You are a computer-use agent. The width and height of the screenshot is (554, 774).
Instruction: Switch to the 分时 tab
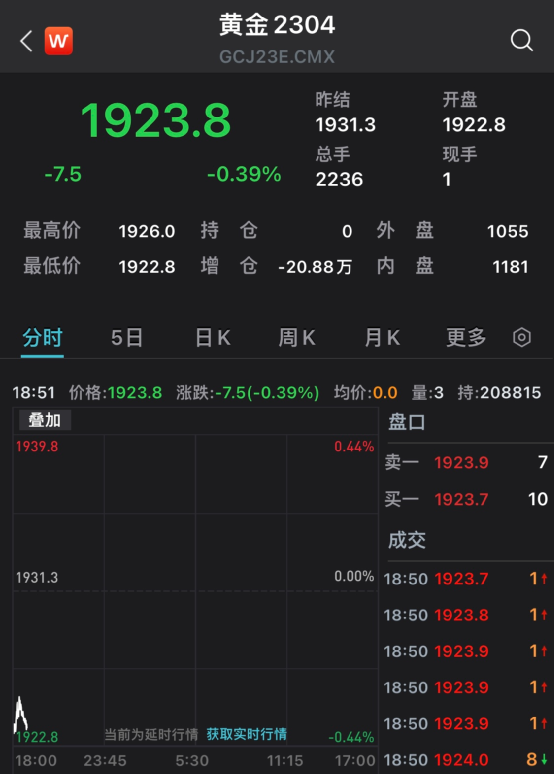(x=42, y=338)
